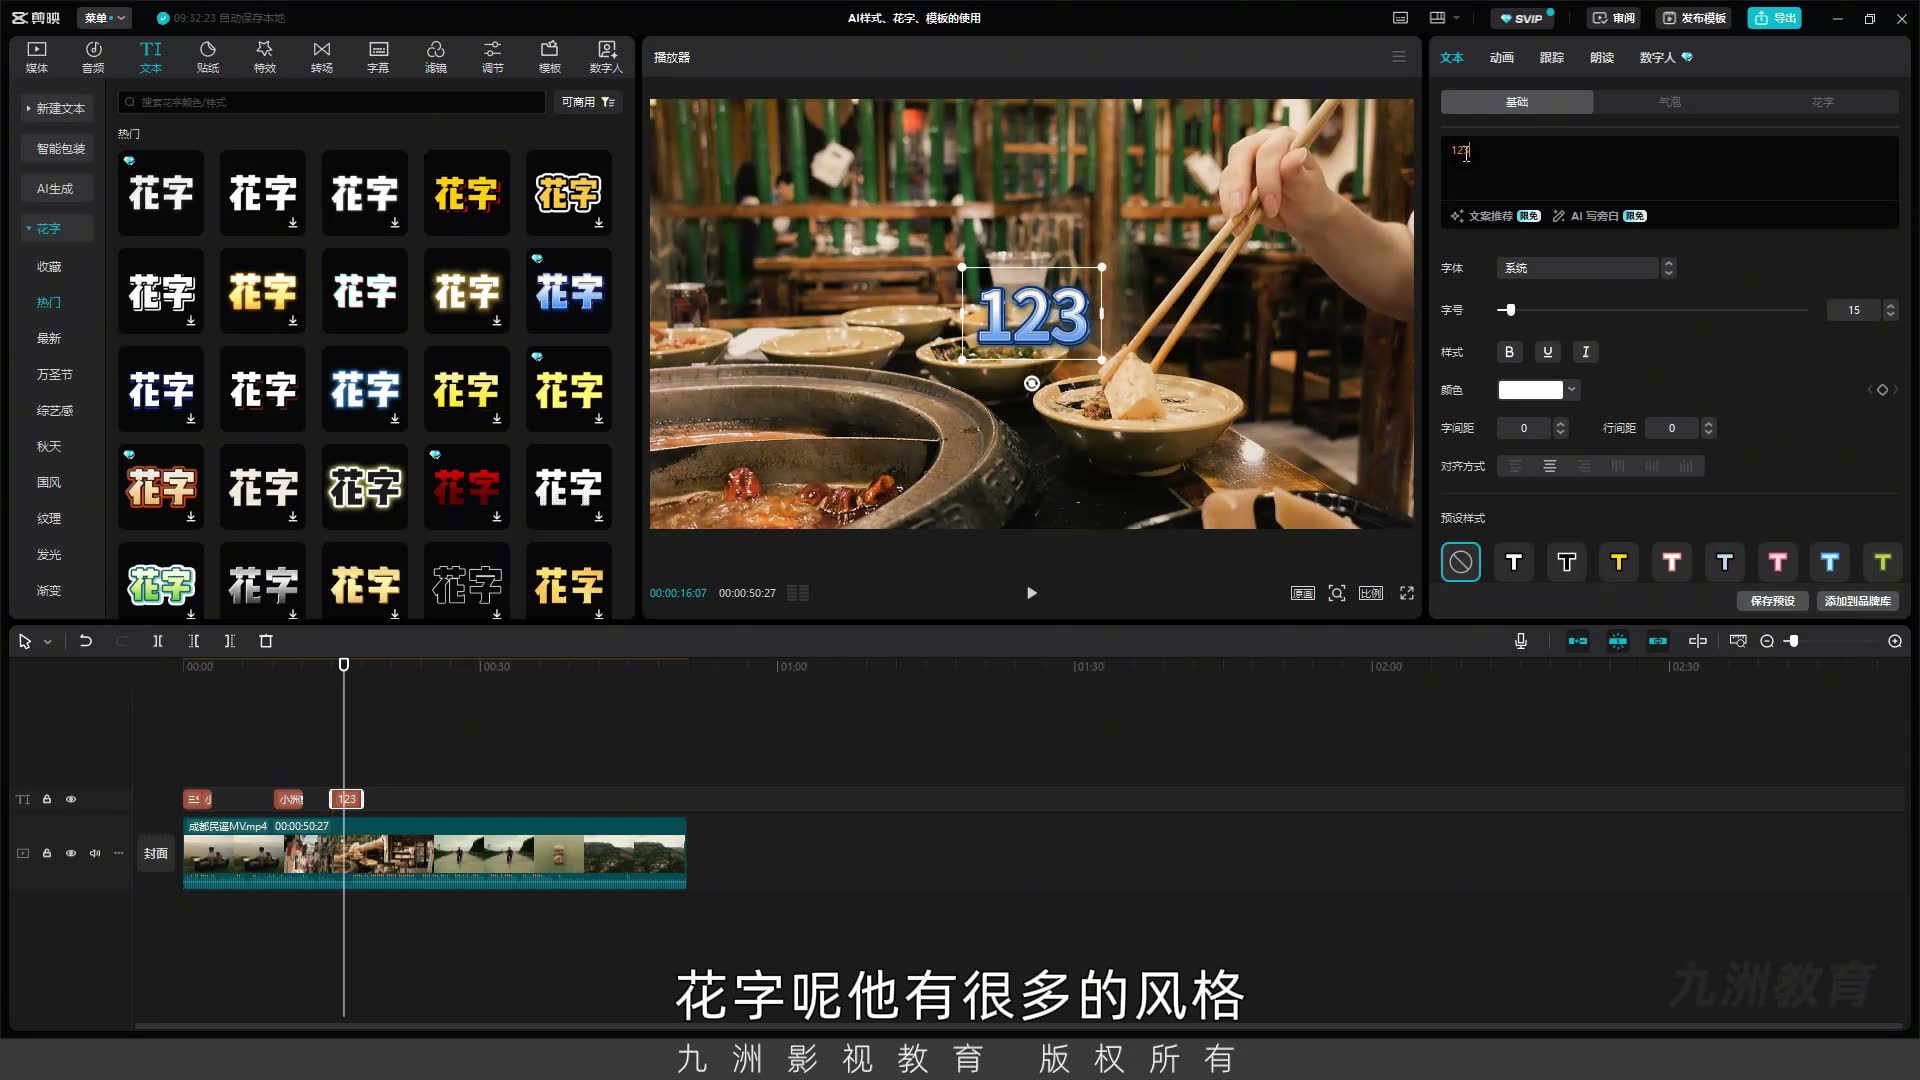Open the 菜单 menu dropdown

105,18
